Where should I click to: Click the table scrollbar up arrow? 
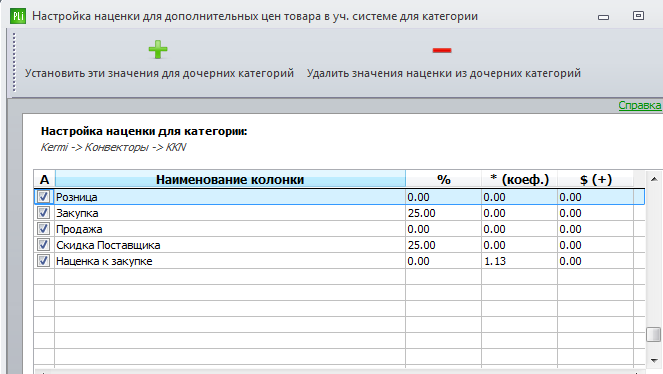[654, 179]
